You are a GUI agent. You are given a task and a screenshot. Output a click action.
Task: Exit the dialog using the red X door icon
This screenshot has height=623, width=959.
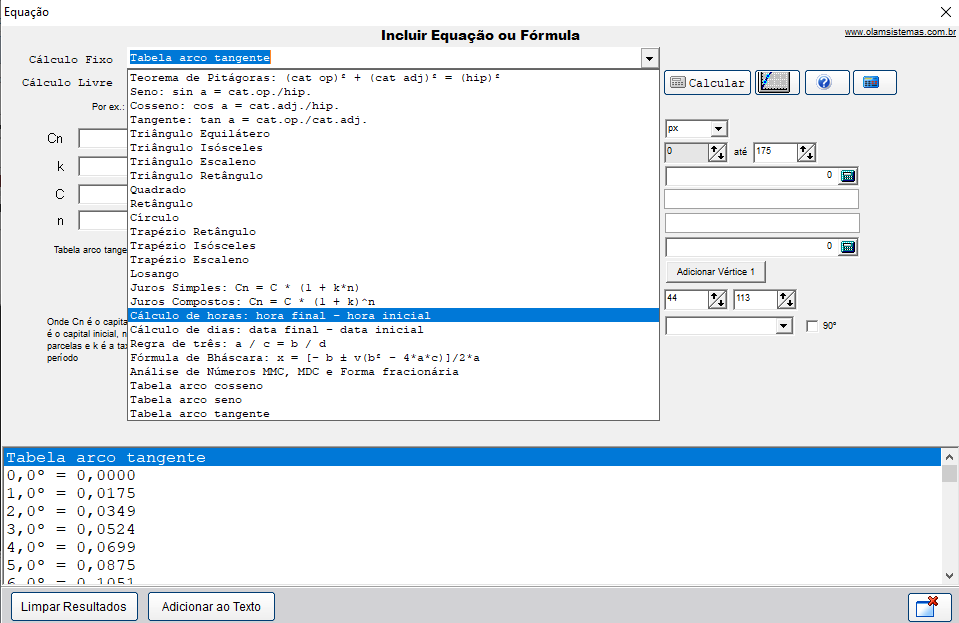coord(928,606)
